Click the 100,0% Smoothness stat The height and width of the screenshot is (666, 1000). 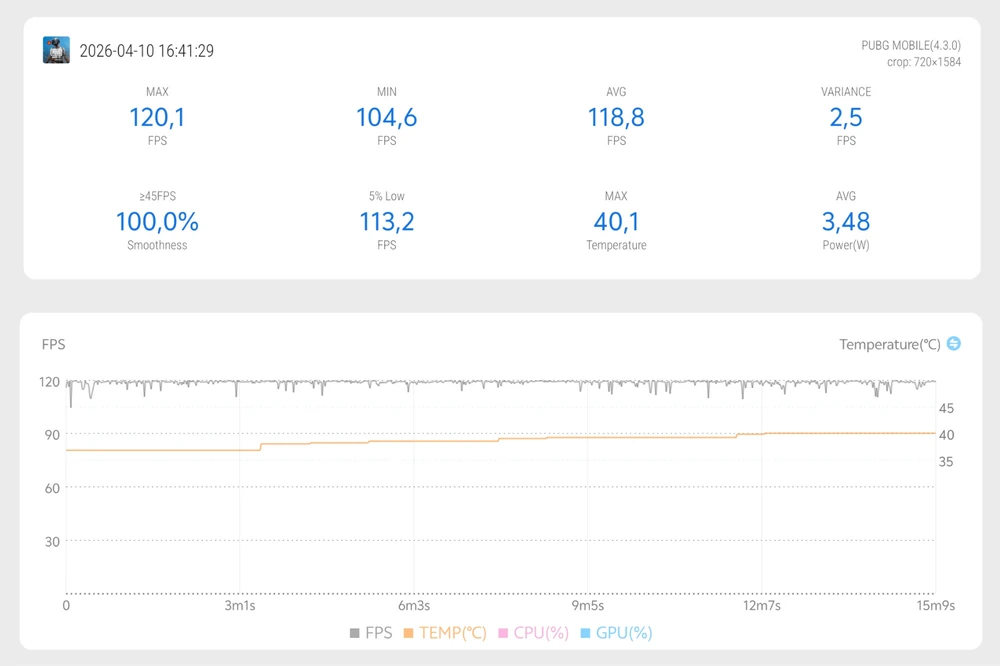pyautogui.click(x=157, y=221)
